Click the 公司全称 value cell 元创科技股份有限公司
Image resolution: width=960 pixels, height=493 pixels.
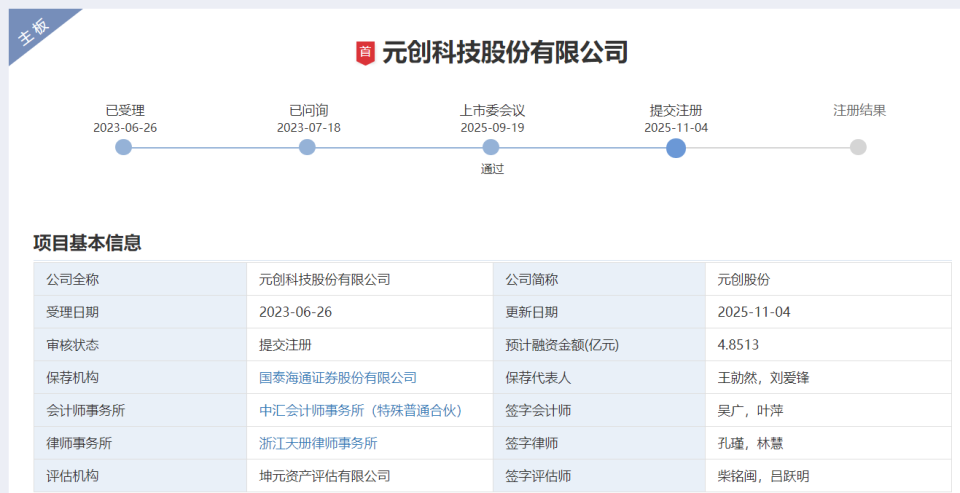pos(370,279)
